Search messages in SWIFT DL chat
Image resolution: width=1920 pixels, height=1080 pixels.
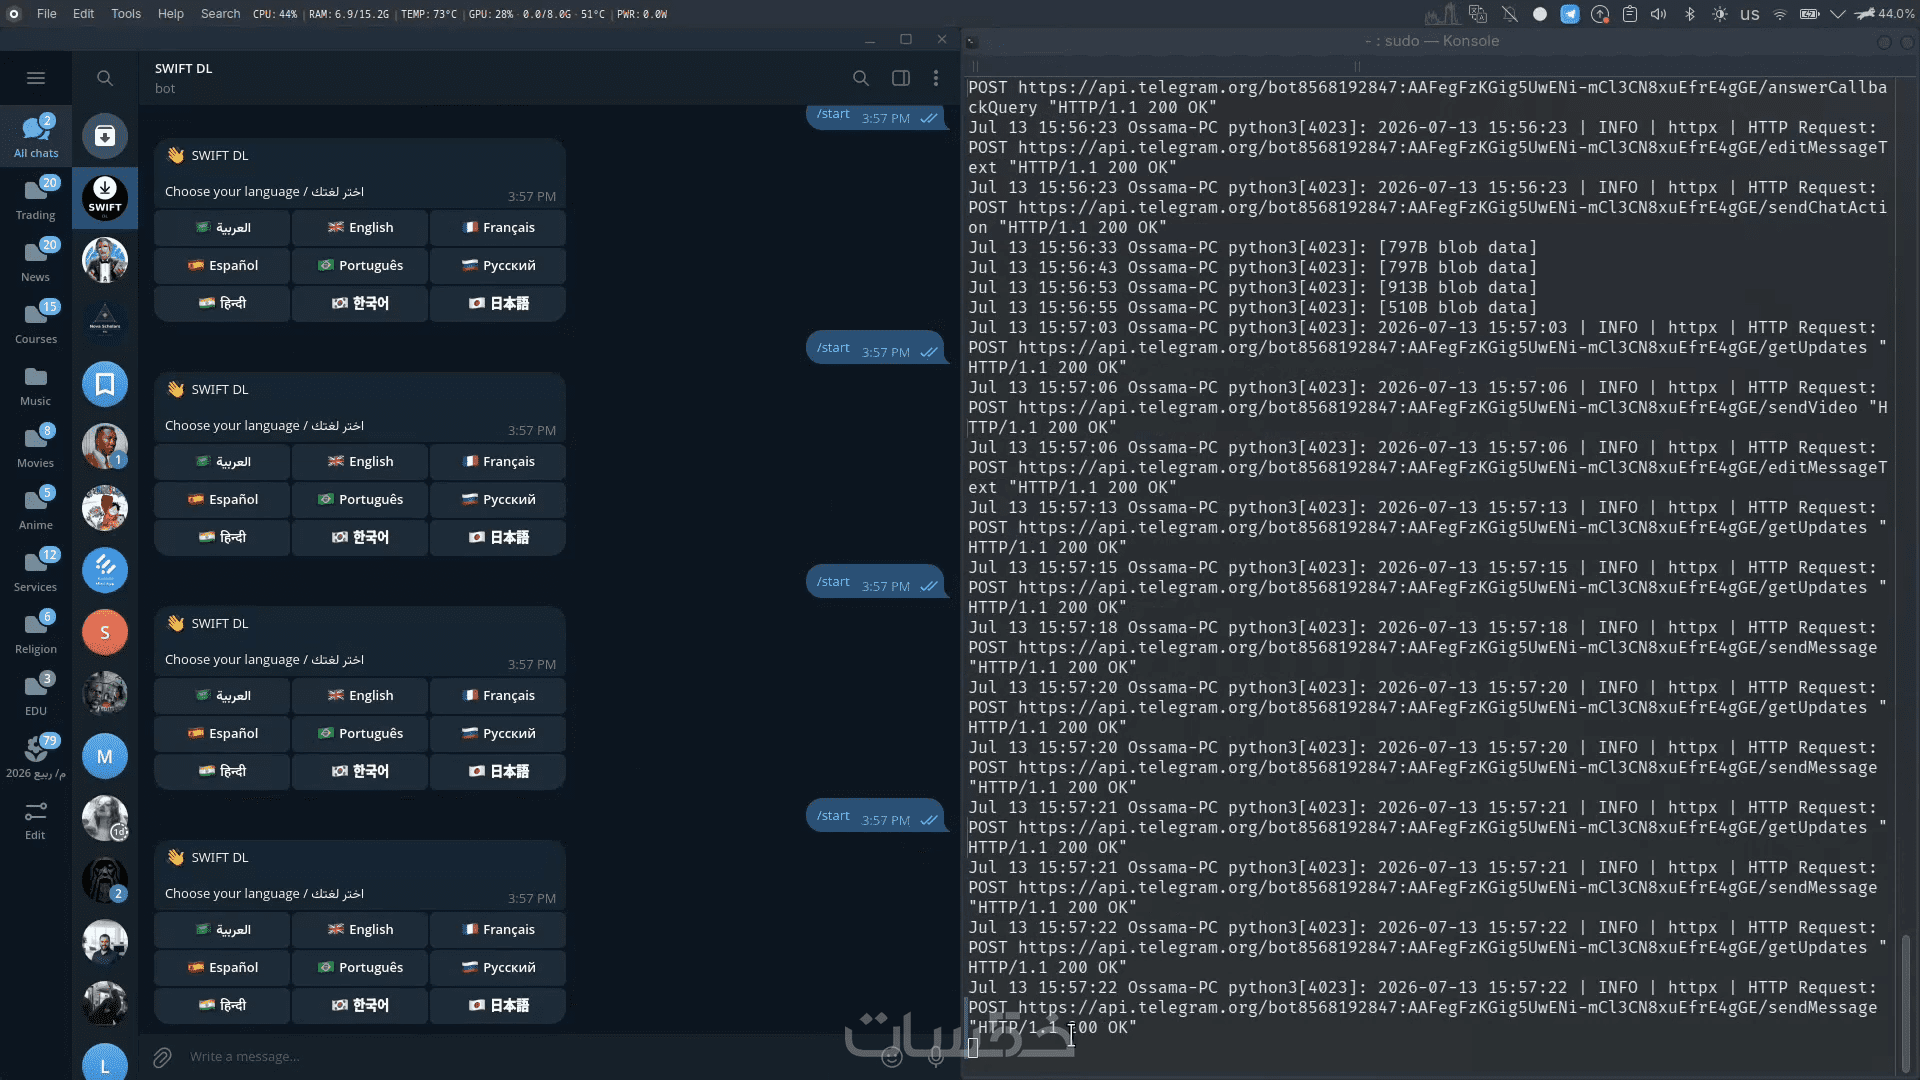(x=860, y=78)
